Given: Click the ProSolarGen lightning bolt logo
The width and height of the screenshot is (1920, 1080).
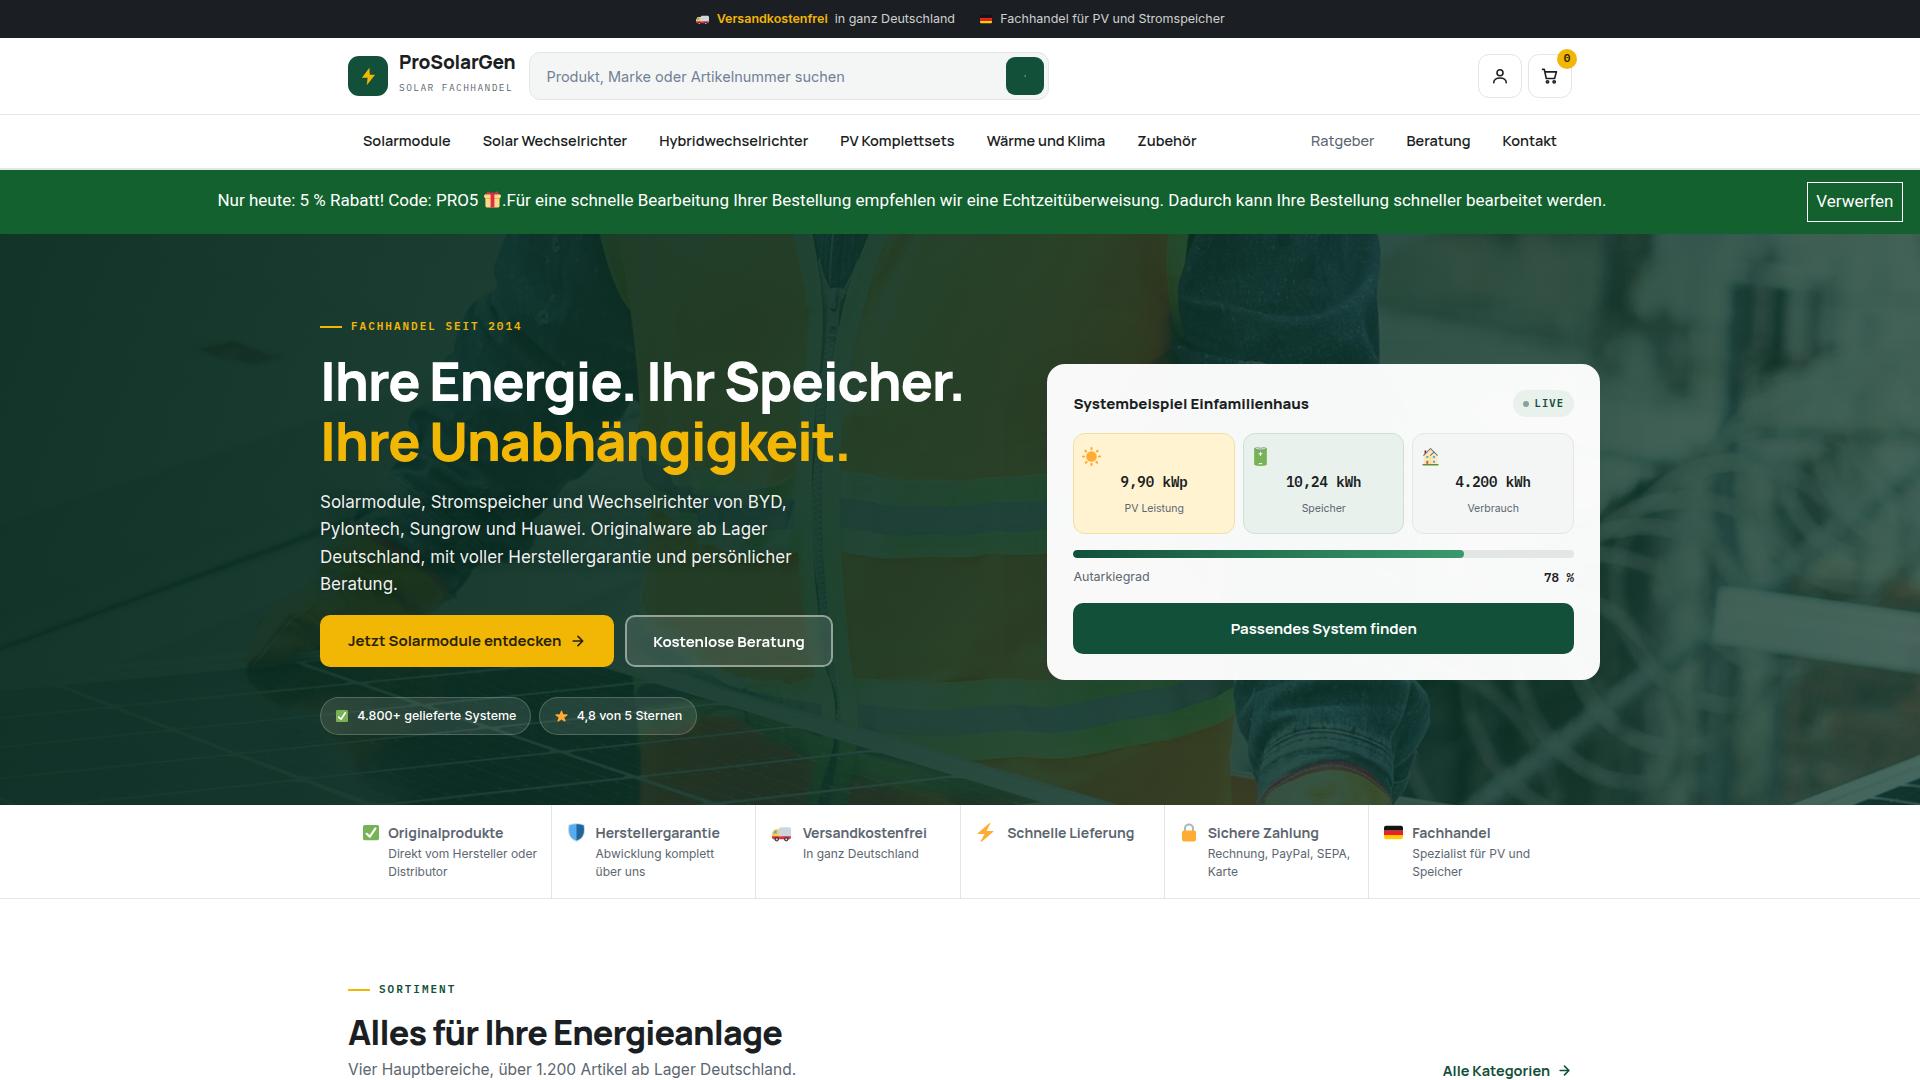Looking at the screenshot, I should point(367,76).
